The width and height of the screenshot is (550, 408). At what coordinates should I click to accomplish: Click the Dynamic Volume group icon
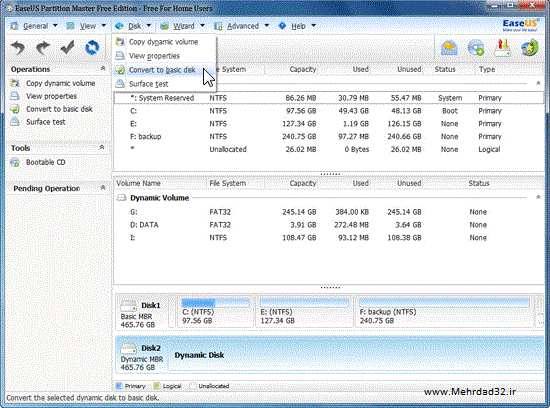coord(121,198)
